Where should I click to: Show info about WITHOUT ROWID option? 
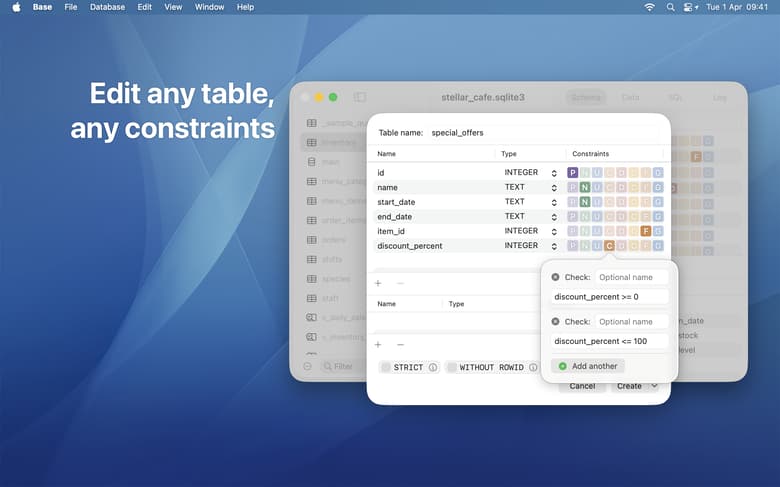point(533,368)
